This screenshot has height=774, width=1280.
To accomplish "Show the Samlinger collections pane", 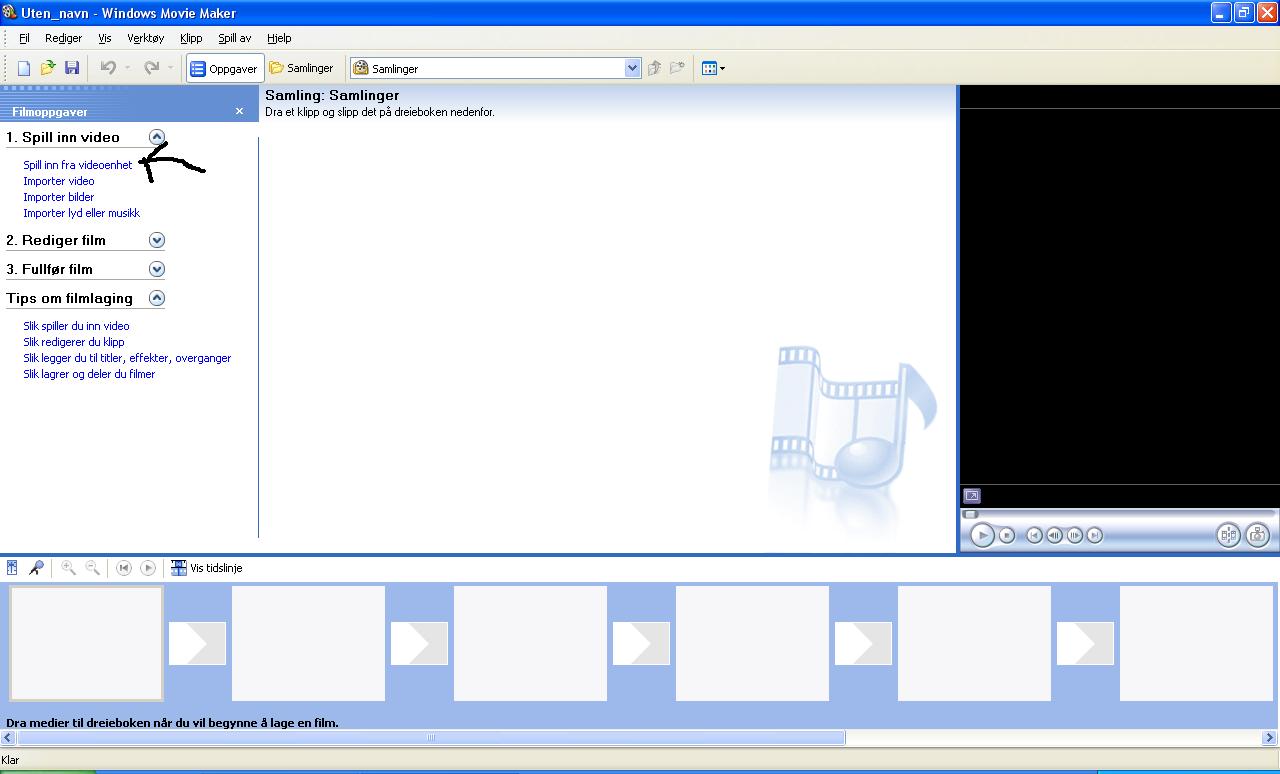I will (301, 68).
